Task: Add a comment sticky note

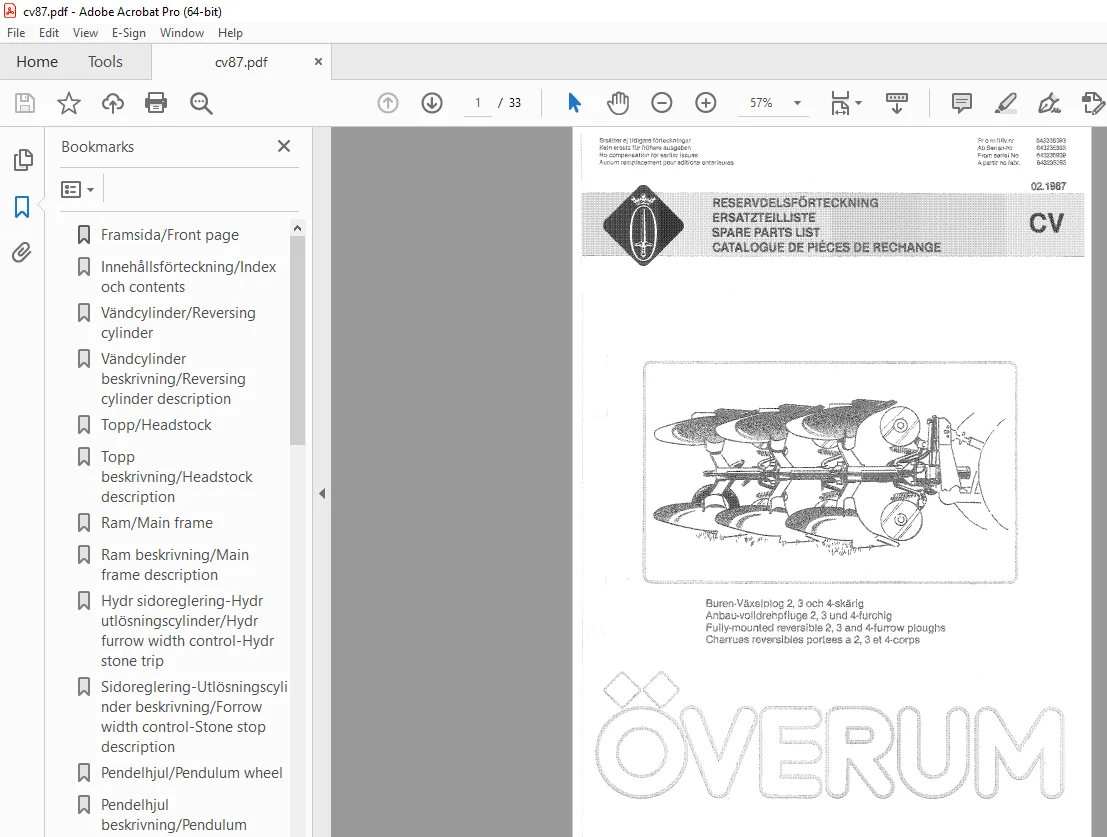Action: [x=962, y=103]
